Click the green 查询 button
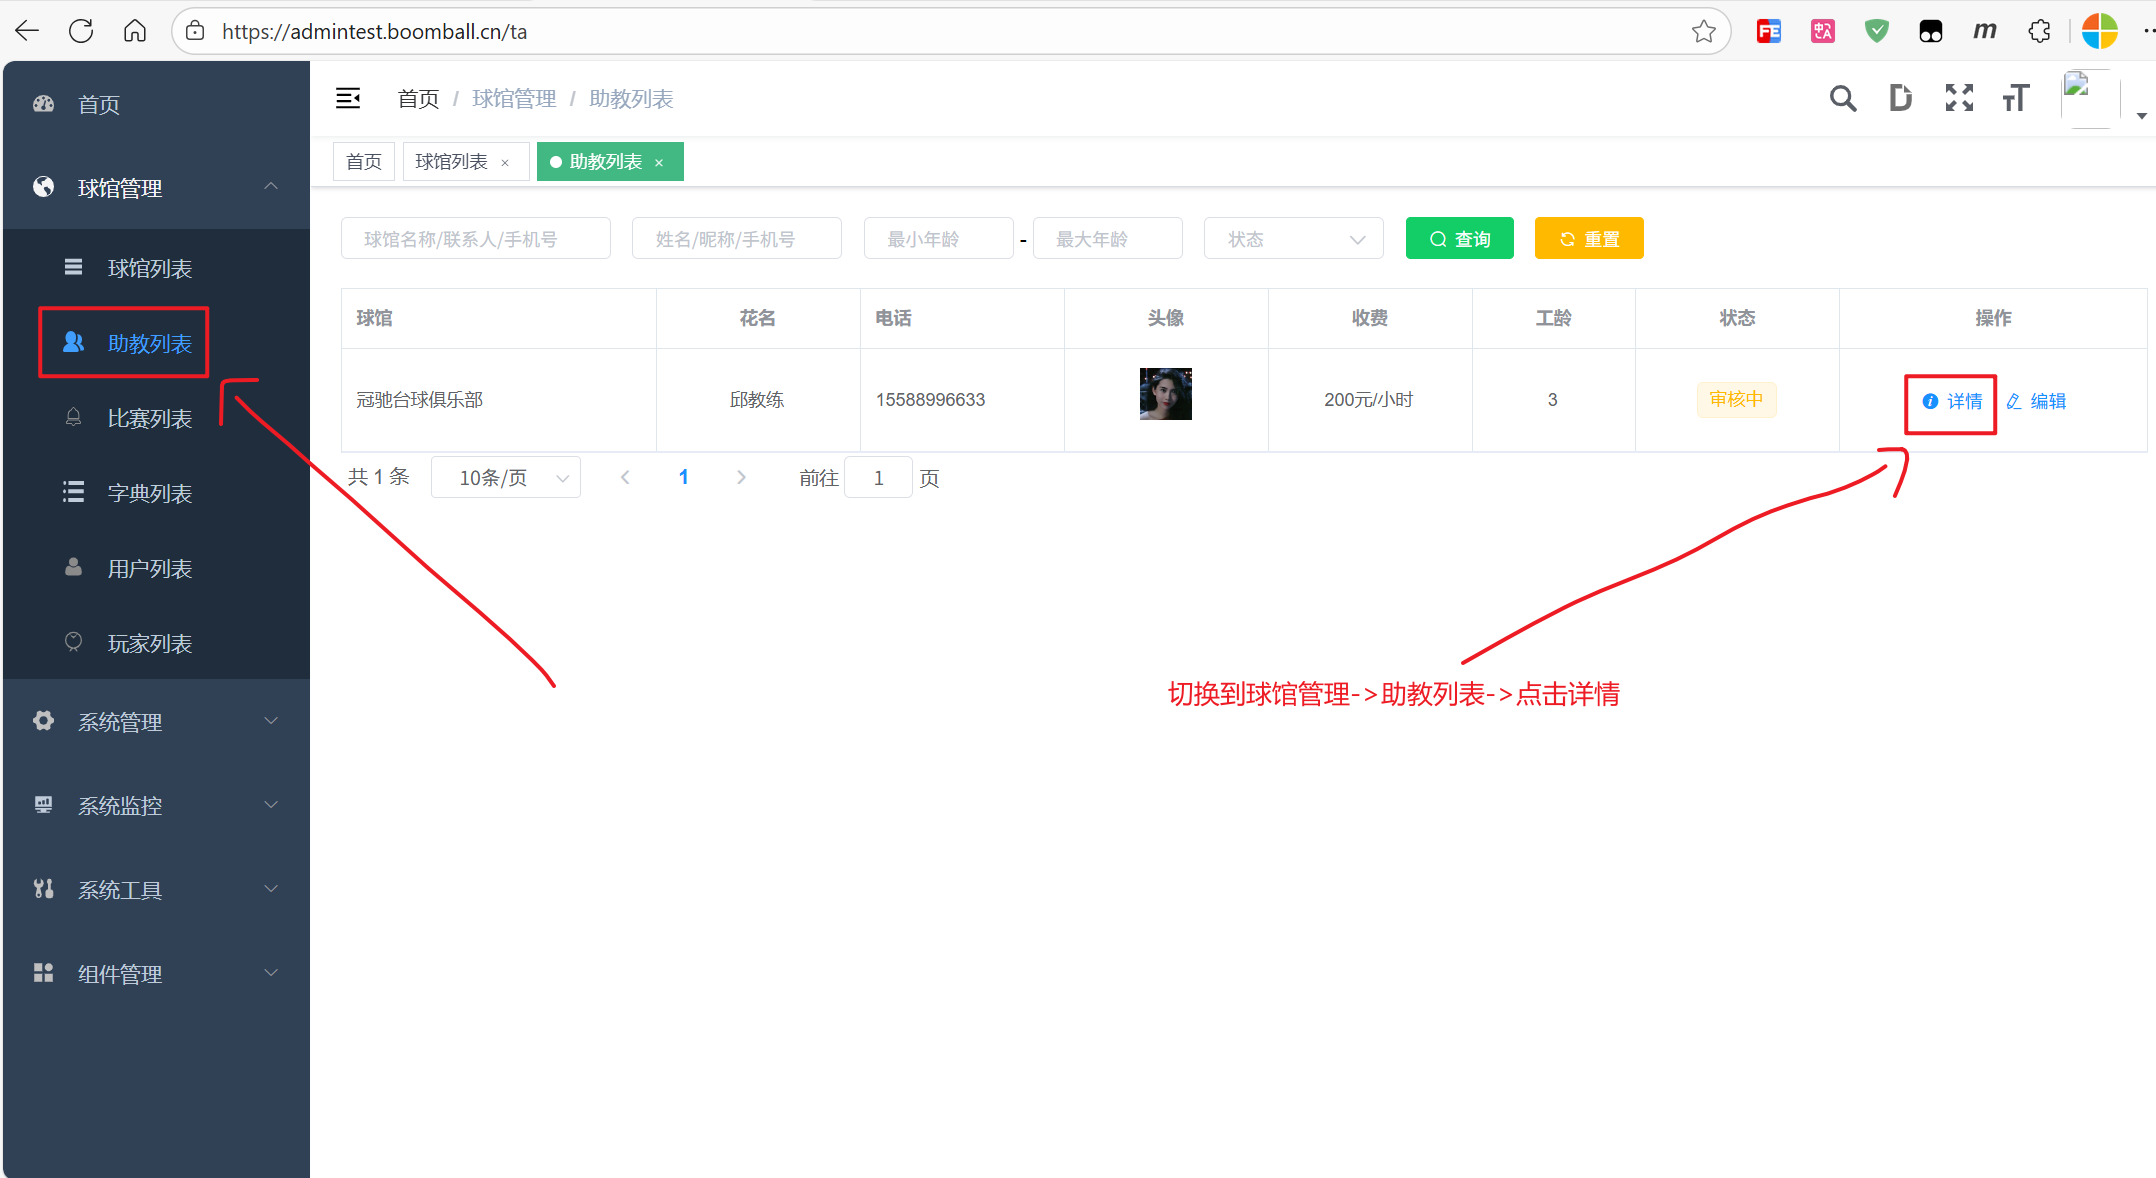2156x1178 pixels. point(1459,239)
